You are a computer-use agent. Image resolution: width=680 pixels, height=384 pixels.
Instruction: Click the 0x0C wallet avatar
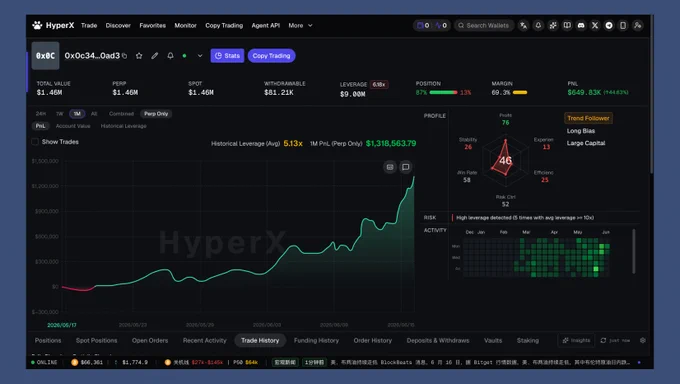45,56
